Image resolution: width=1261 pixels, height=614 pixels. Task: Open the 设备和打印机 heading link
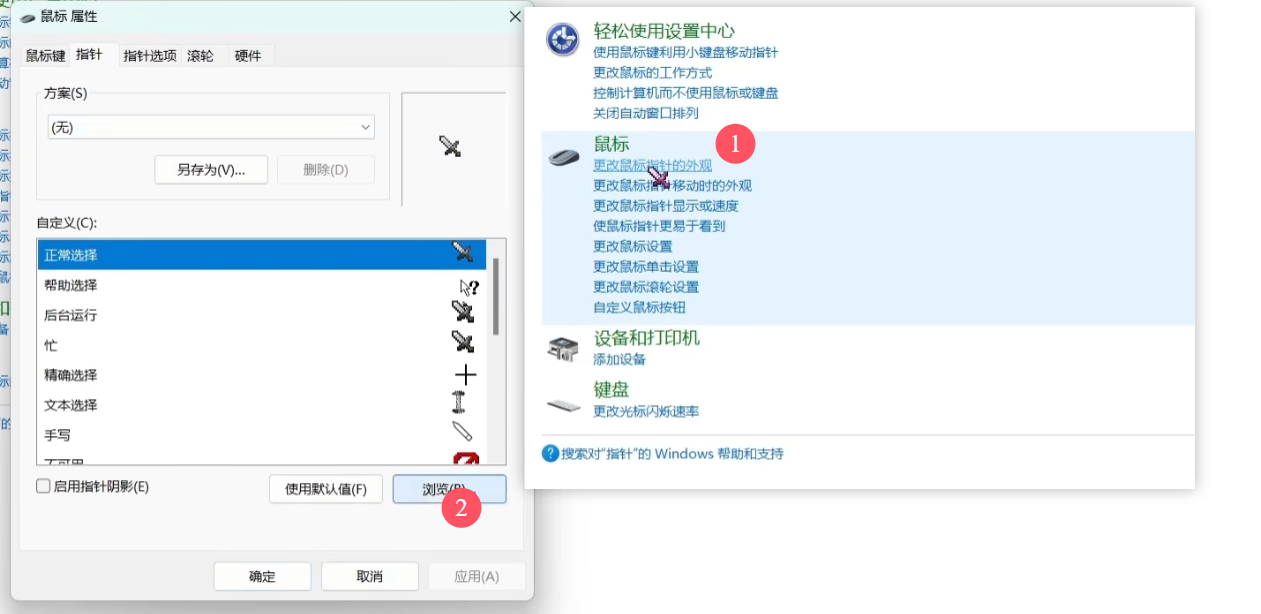pyautogui.click(x=647, y=338)
